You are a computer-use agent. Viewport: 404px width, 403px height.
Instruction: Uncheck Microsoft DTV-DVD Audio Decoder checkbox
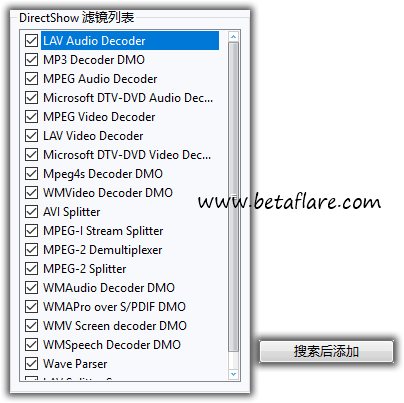tap(31, 98)
